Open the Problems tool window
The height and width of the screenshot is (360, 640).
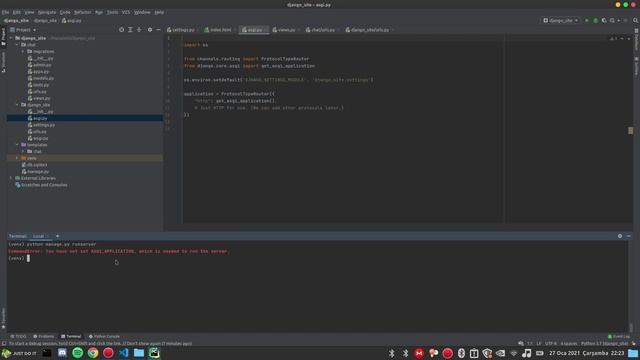pos(44,336)
